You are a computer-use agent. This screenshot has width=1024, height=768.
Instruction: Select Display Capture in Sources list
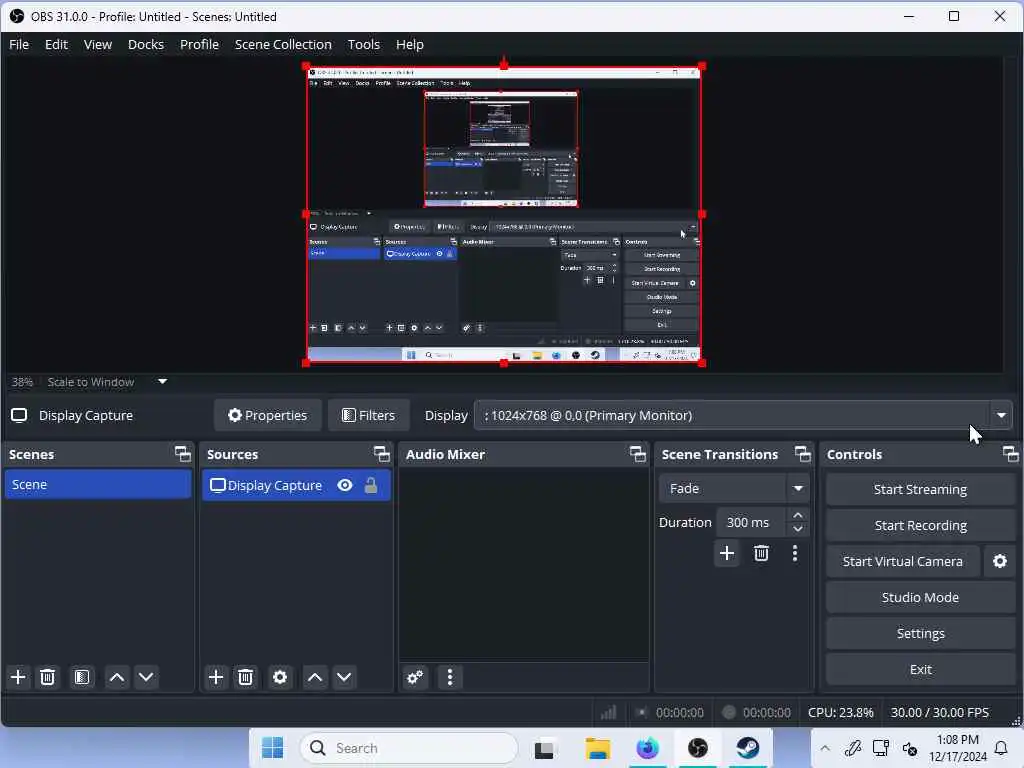[296, 485]
